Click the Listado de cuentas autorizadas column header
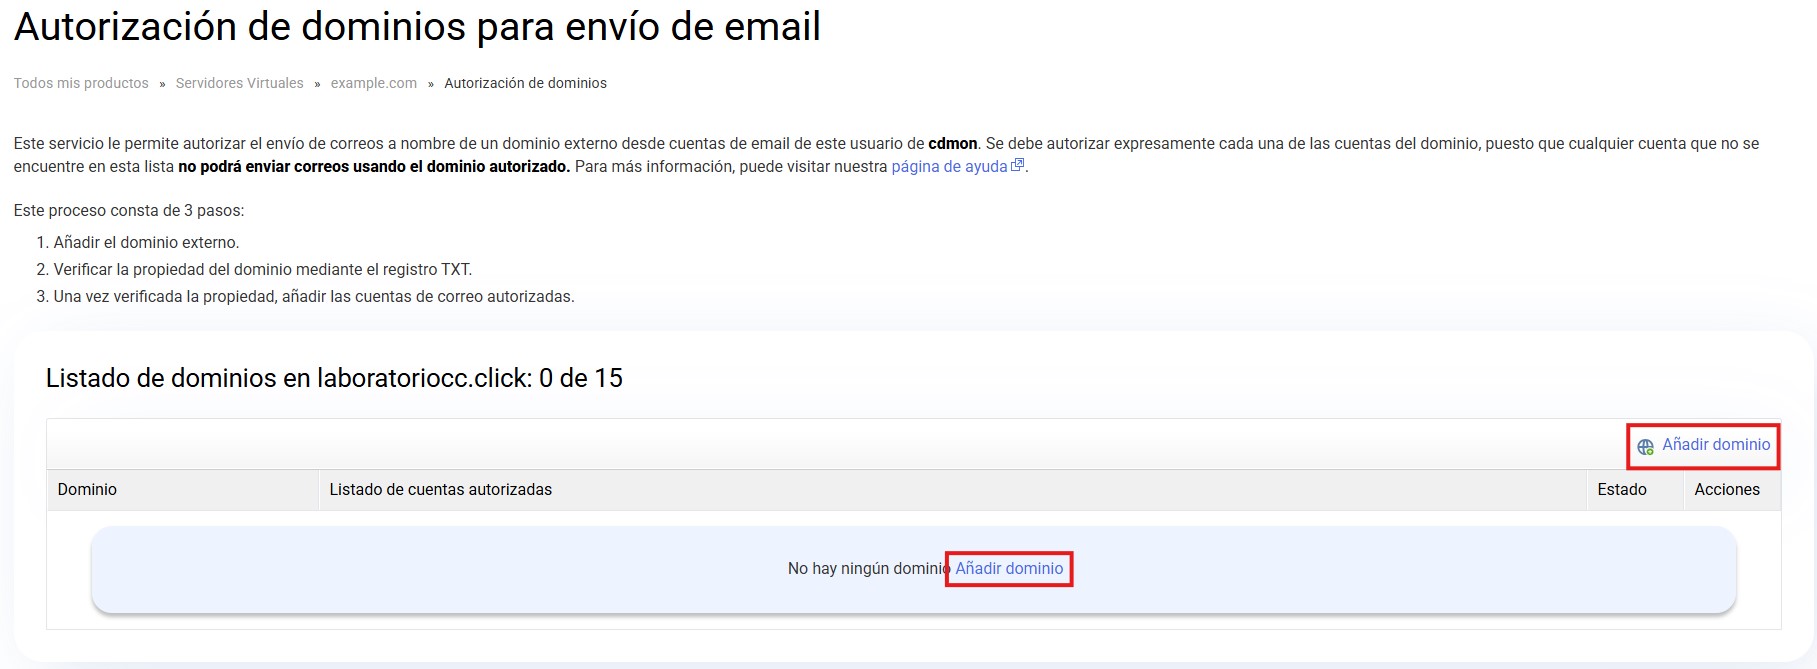Viewport: 1817px width, 669px height. point(440,490)
